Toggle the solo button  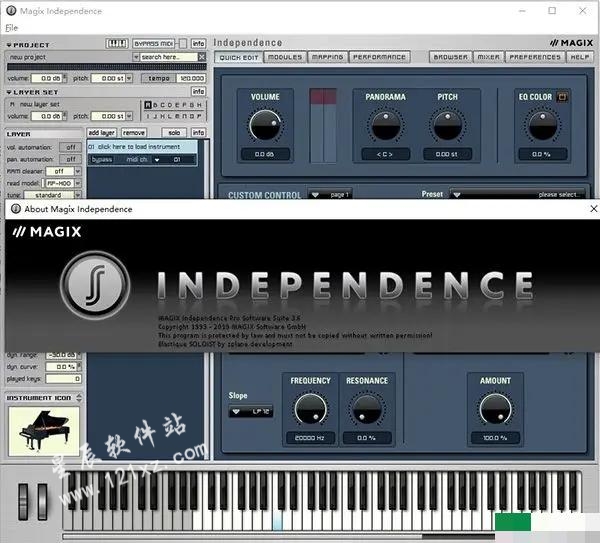pos(174,132)
